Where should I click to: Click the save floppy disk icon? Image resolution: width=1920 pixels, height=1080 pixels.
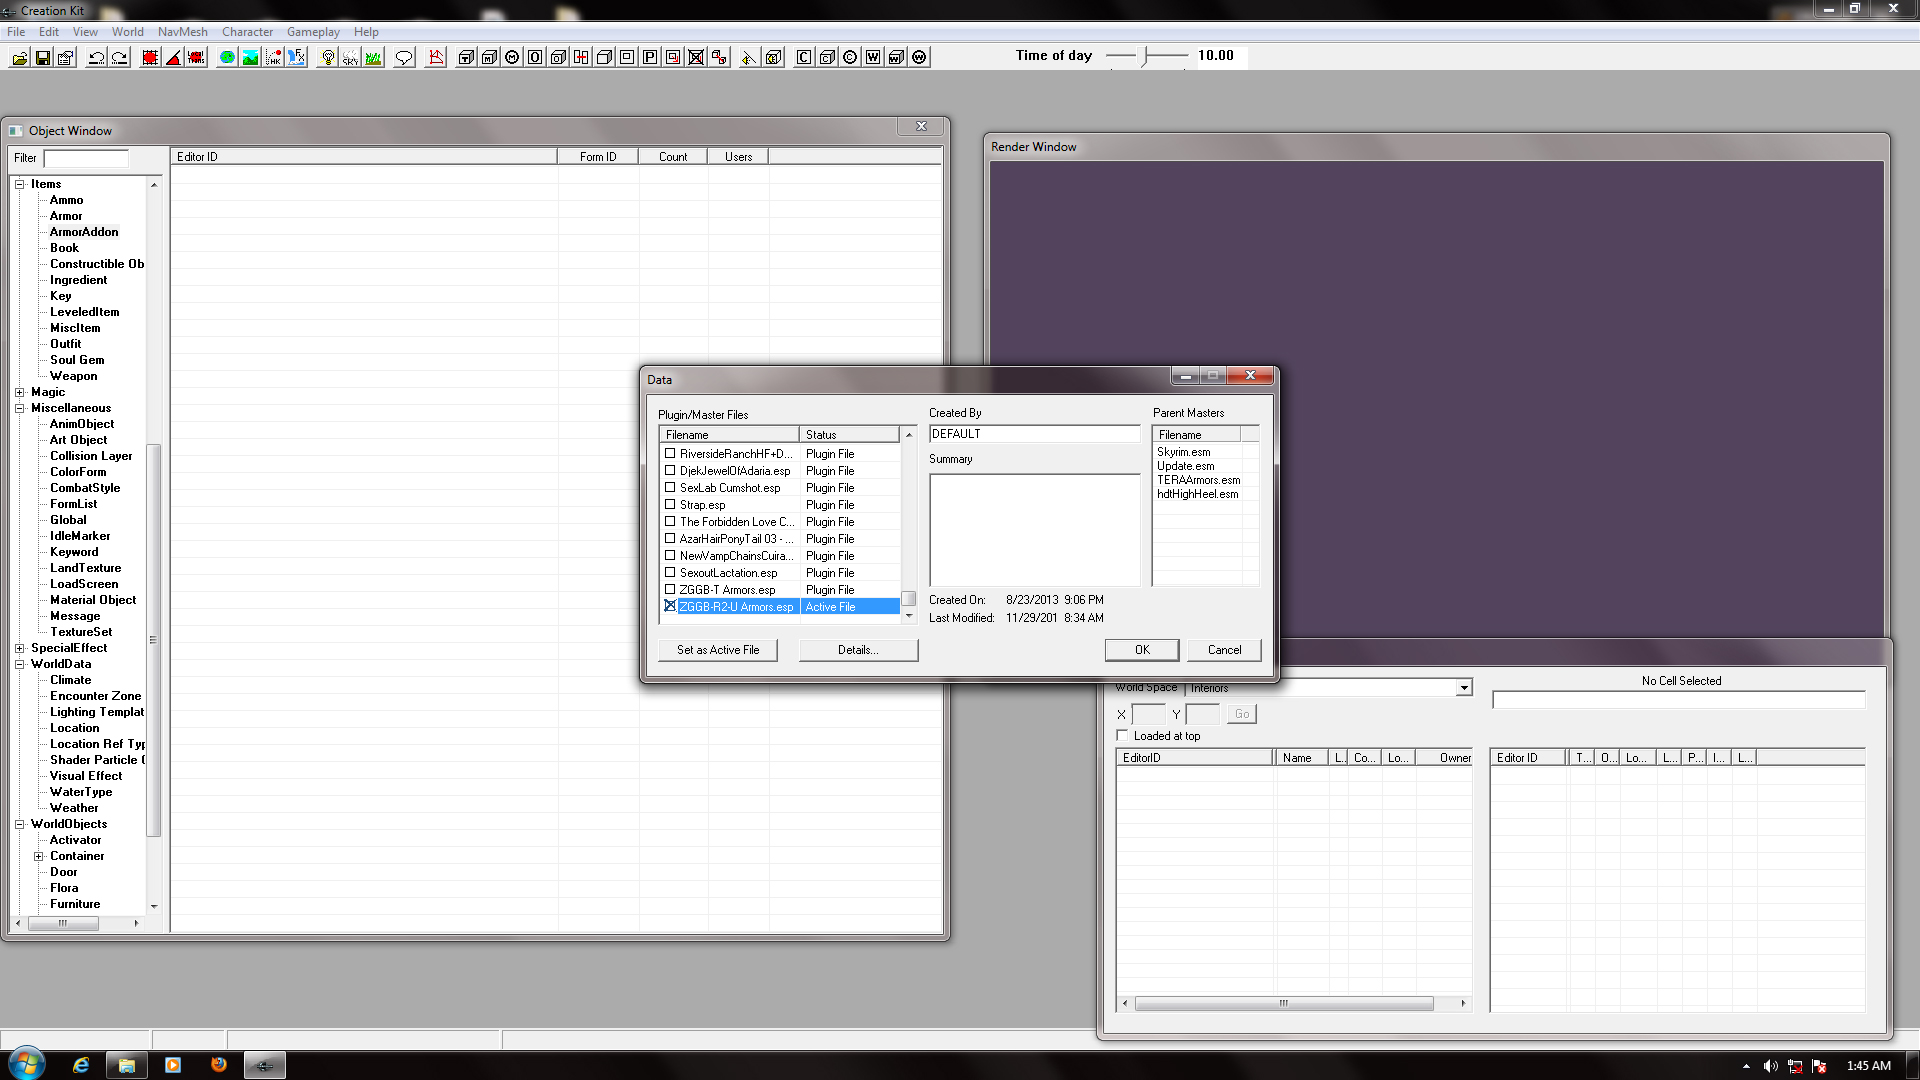point(42,58)
